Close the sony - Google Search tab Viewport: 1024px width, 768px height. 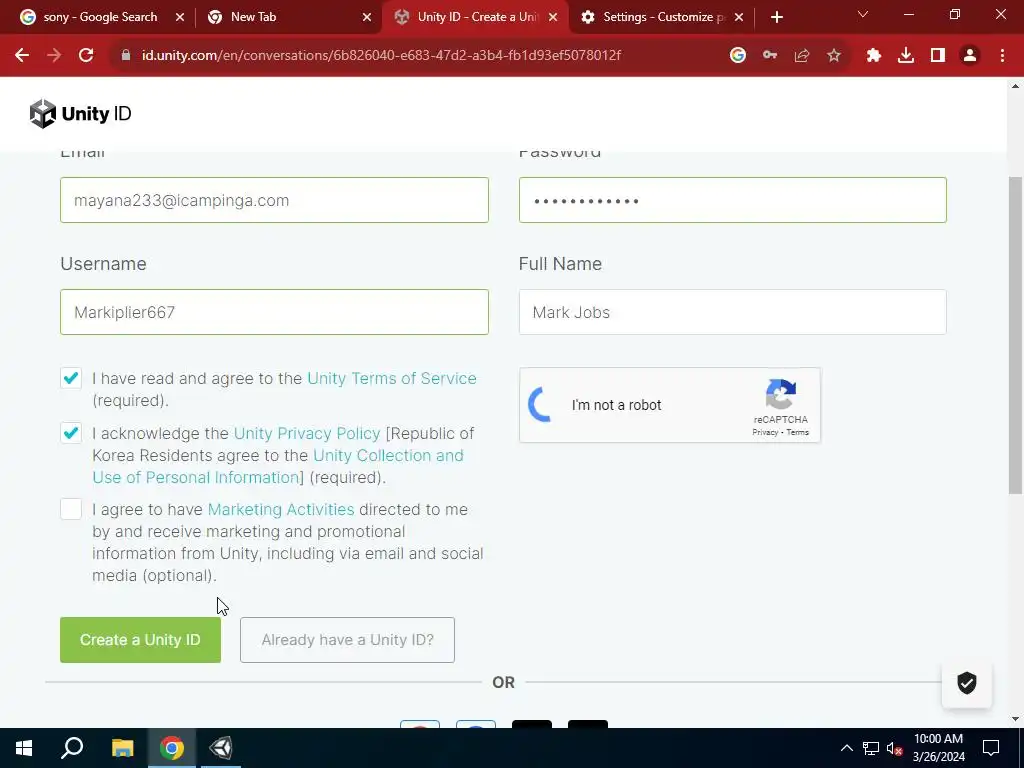coord(180,18)
